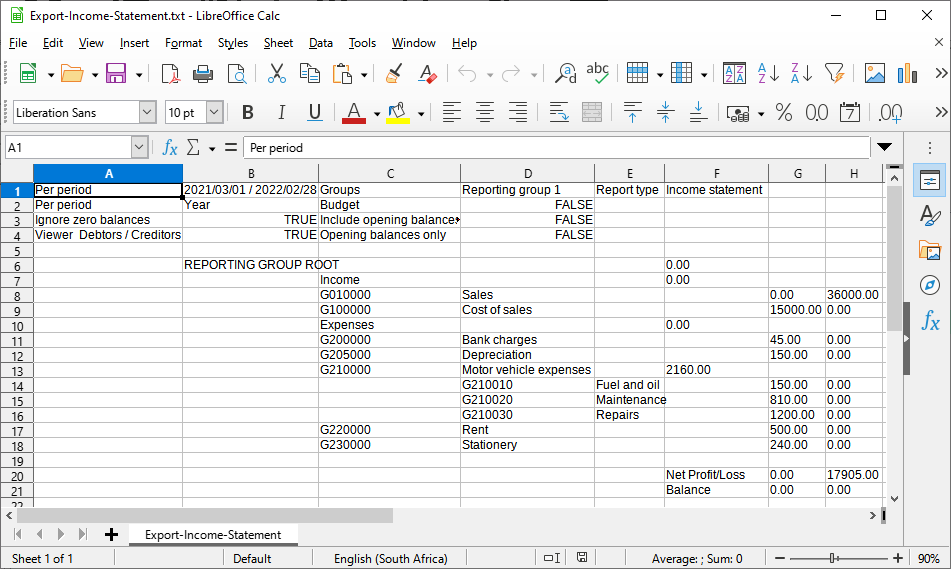Open Find and Replace icon
Viewport: 951px width, 569px height.
(x=566, y=74)
